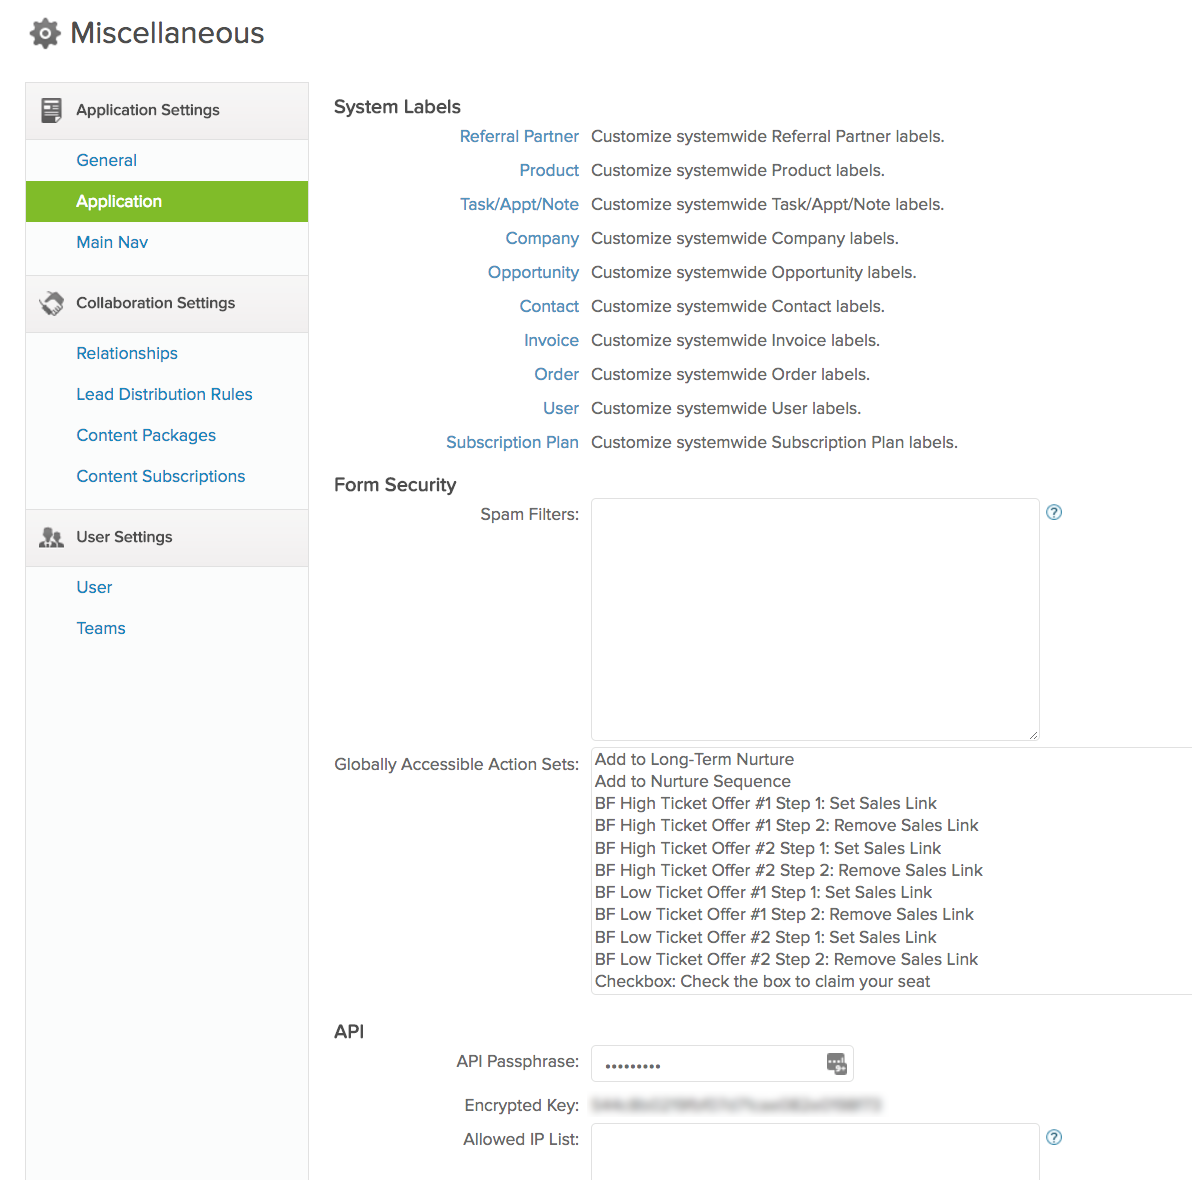The width and height of the screenshot is (1192, 1180).
Task: Click the passphrase generator icon in API Passphrase field
Action: coord(836,1064)
